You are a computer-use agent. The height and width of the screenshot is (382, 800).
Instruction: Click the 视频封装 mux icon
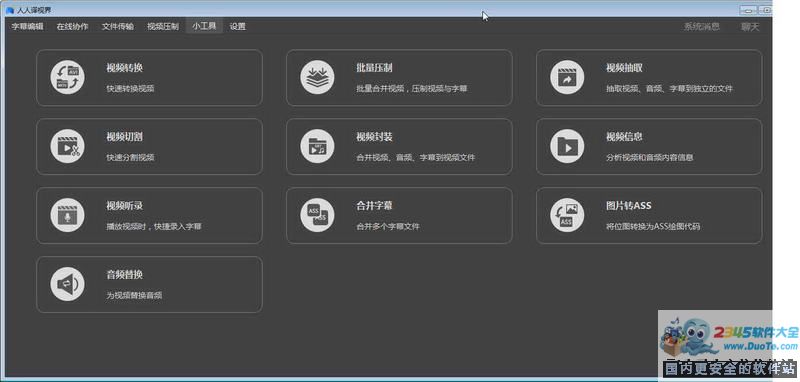(317, 146)
